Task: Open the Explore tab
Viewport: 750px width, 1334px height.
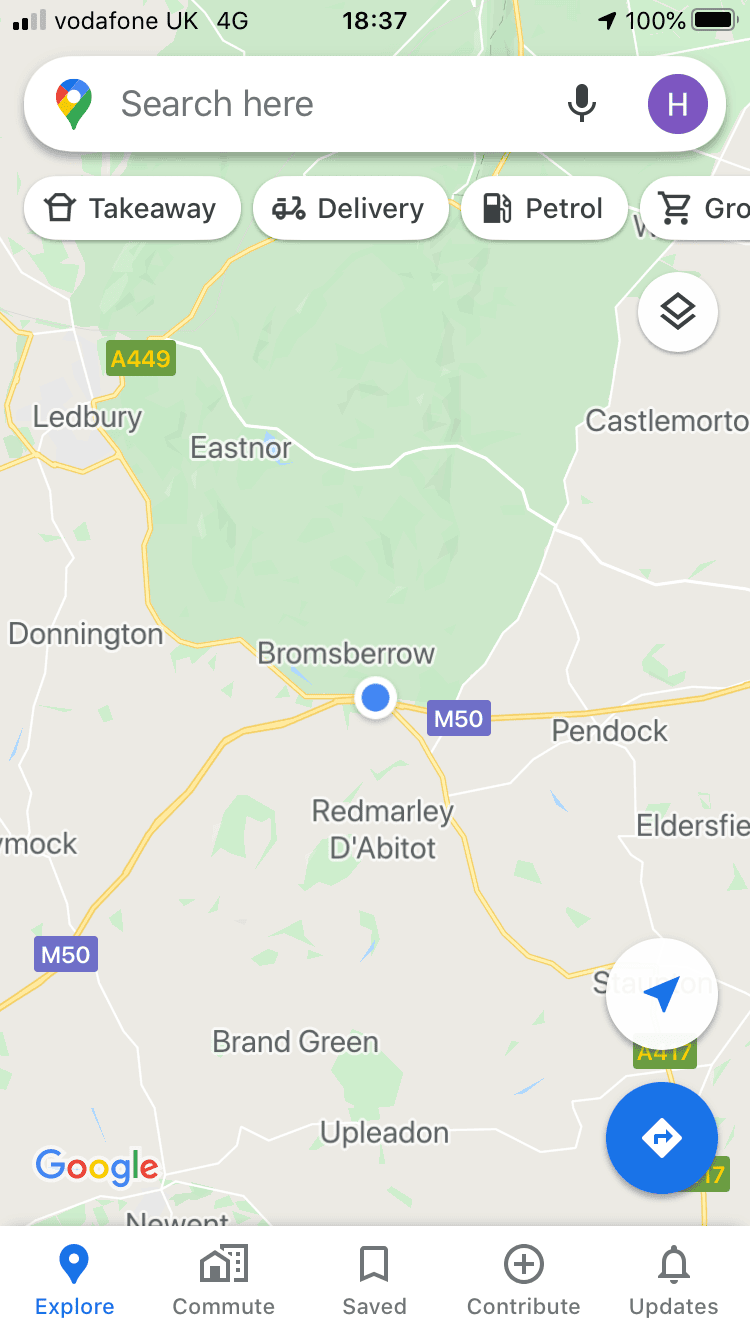Action: click(x=74, y=1281)
